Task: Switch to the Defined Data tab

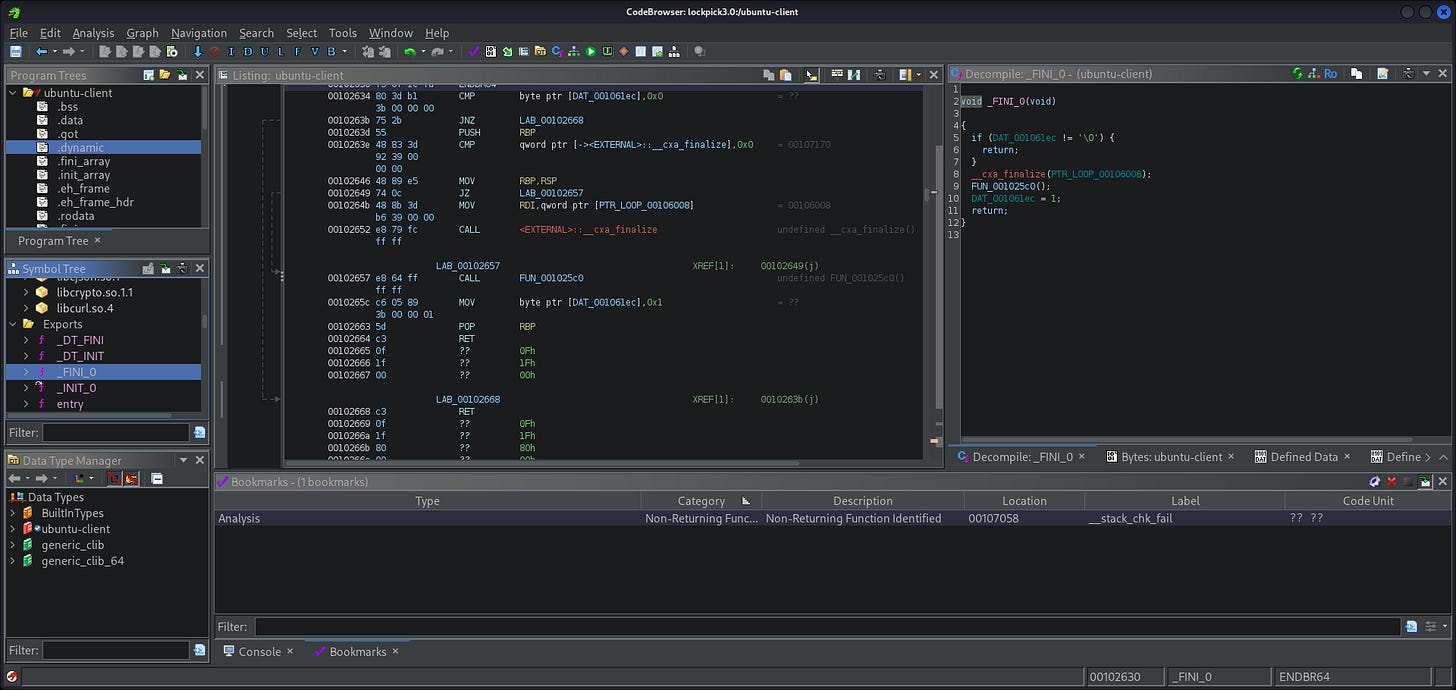Action: coord(1303,456)
